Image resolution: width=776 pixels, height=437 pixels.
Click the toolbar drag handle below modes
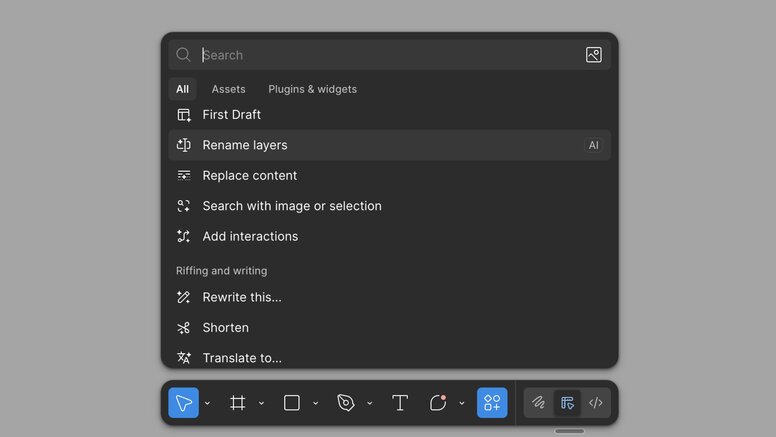569,431
